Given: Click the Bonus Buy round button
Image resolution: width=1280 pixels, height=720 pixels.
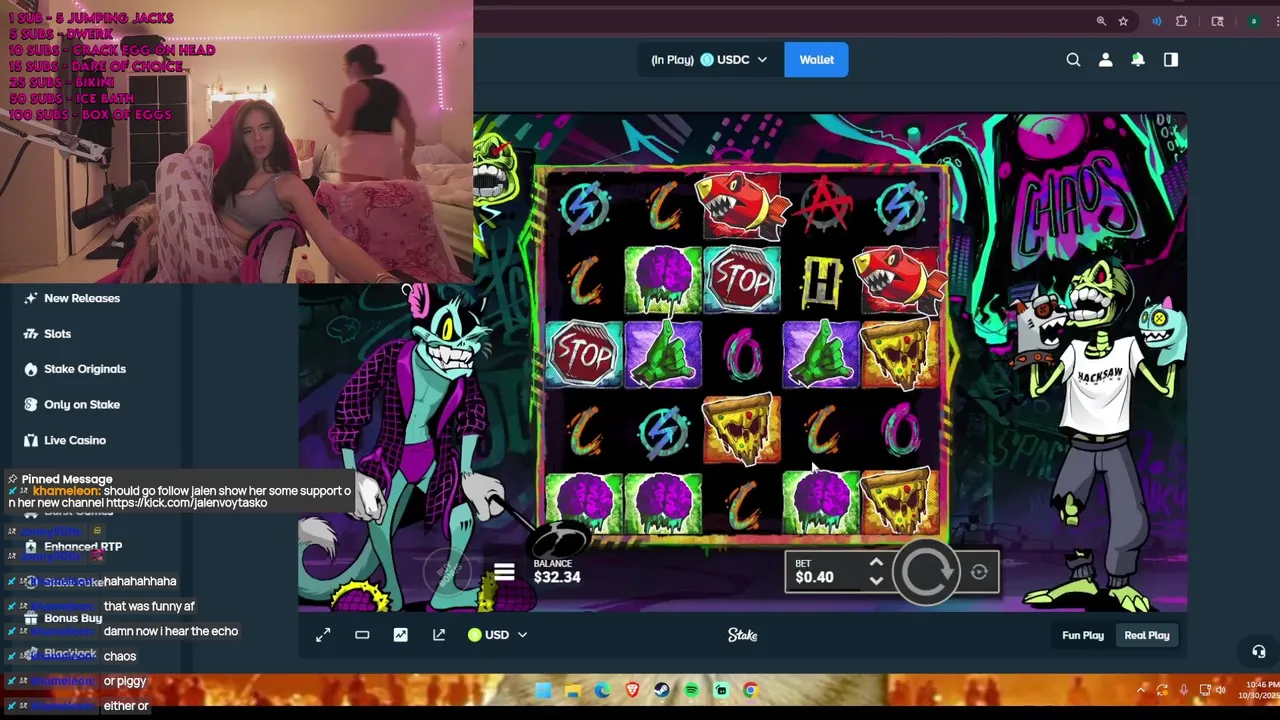Looking at the screenshot, I should click(x=447, y=571).
